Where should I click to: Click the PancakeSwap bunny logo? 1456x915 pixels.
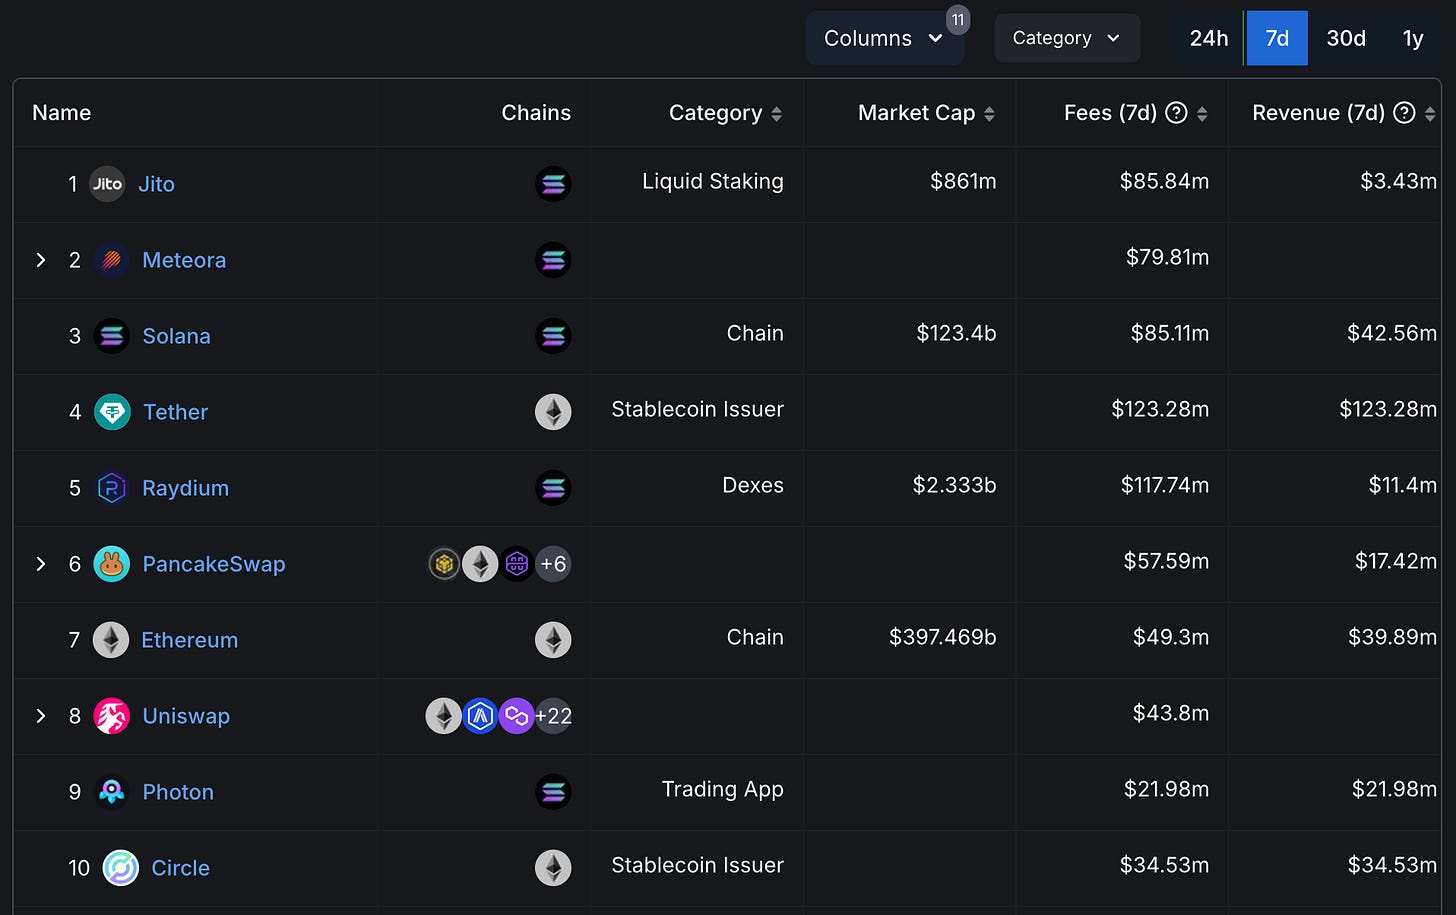pos(111,564)
